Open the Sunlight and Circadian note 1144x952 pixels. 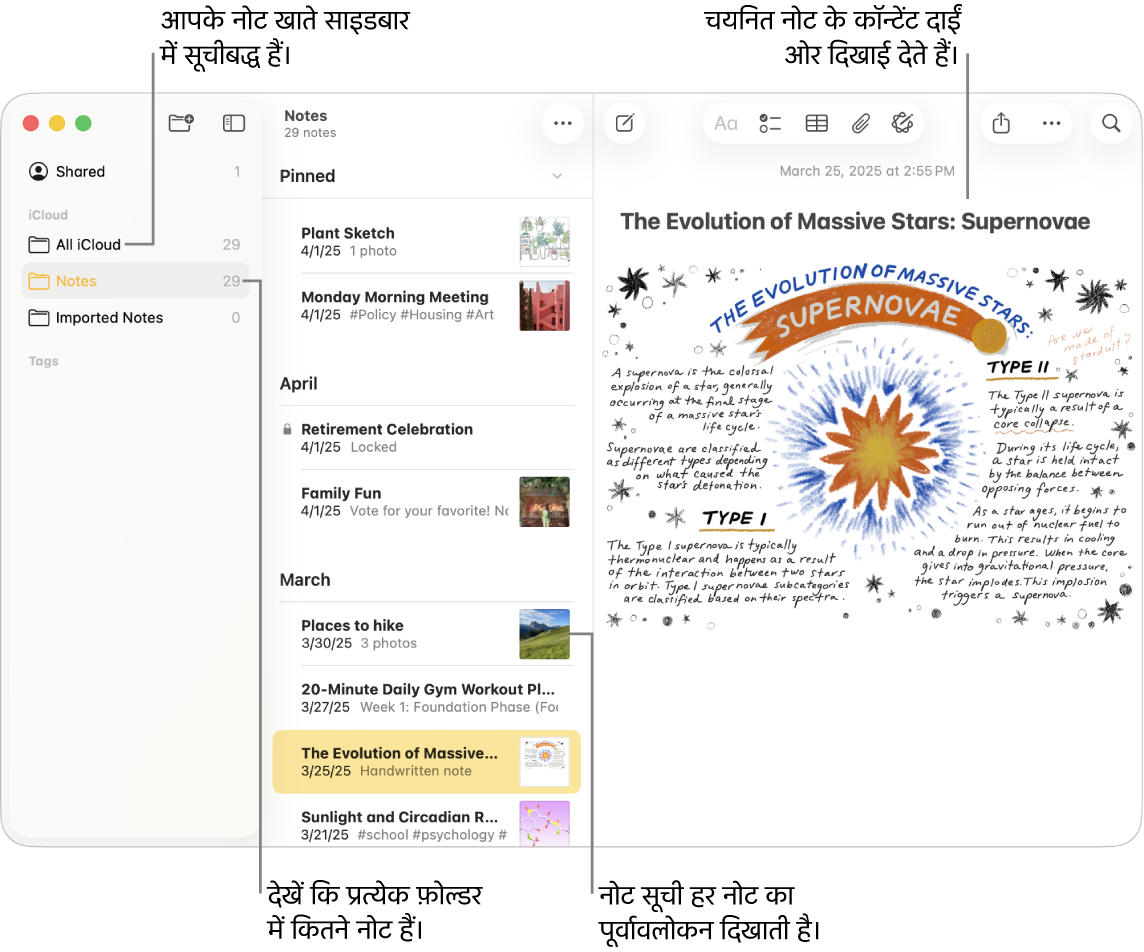(427, 824)
